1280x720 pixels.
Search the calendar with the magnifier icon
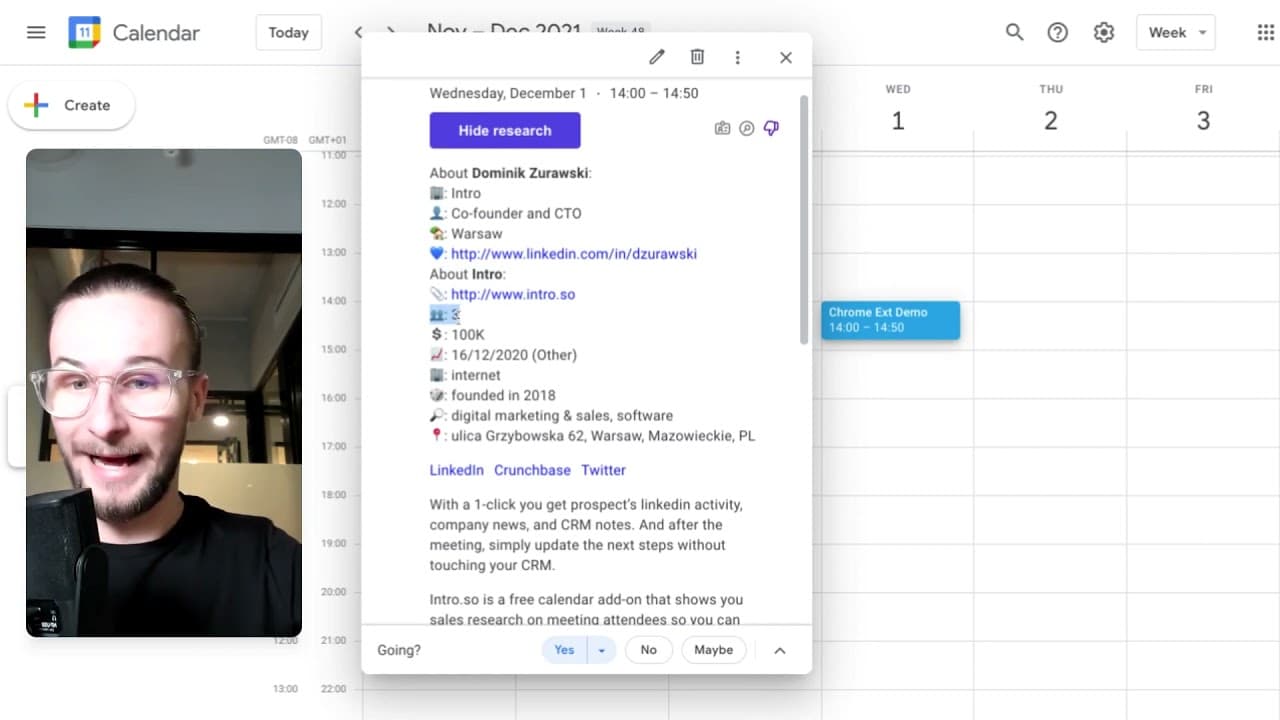(1014, 32)
